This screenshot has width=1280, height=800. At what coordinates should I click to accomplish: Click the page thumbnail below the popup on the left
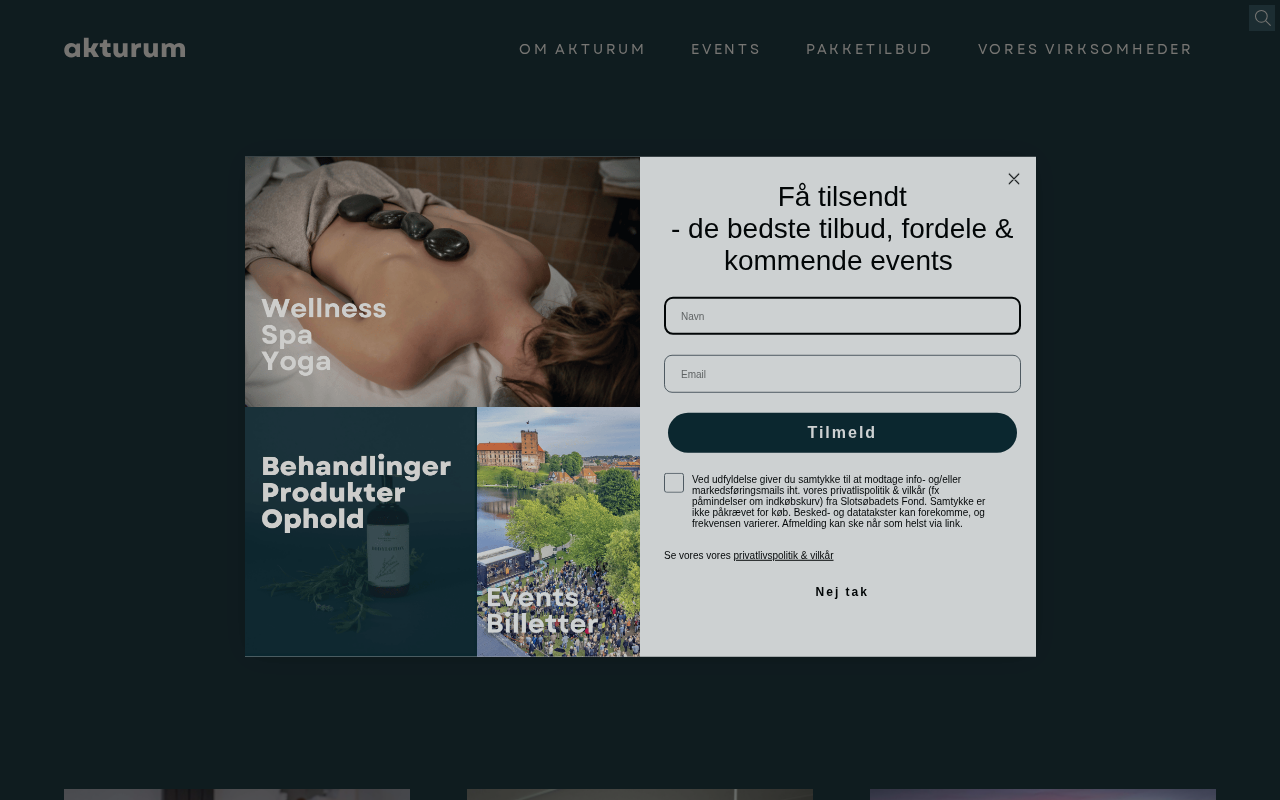pyautogui.click(x=237, y=794)
